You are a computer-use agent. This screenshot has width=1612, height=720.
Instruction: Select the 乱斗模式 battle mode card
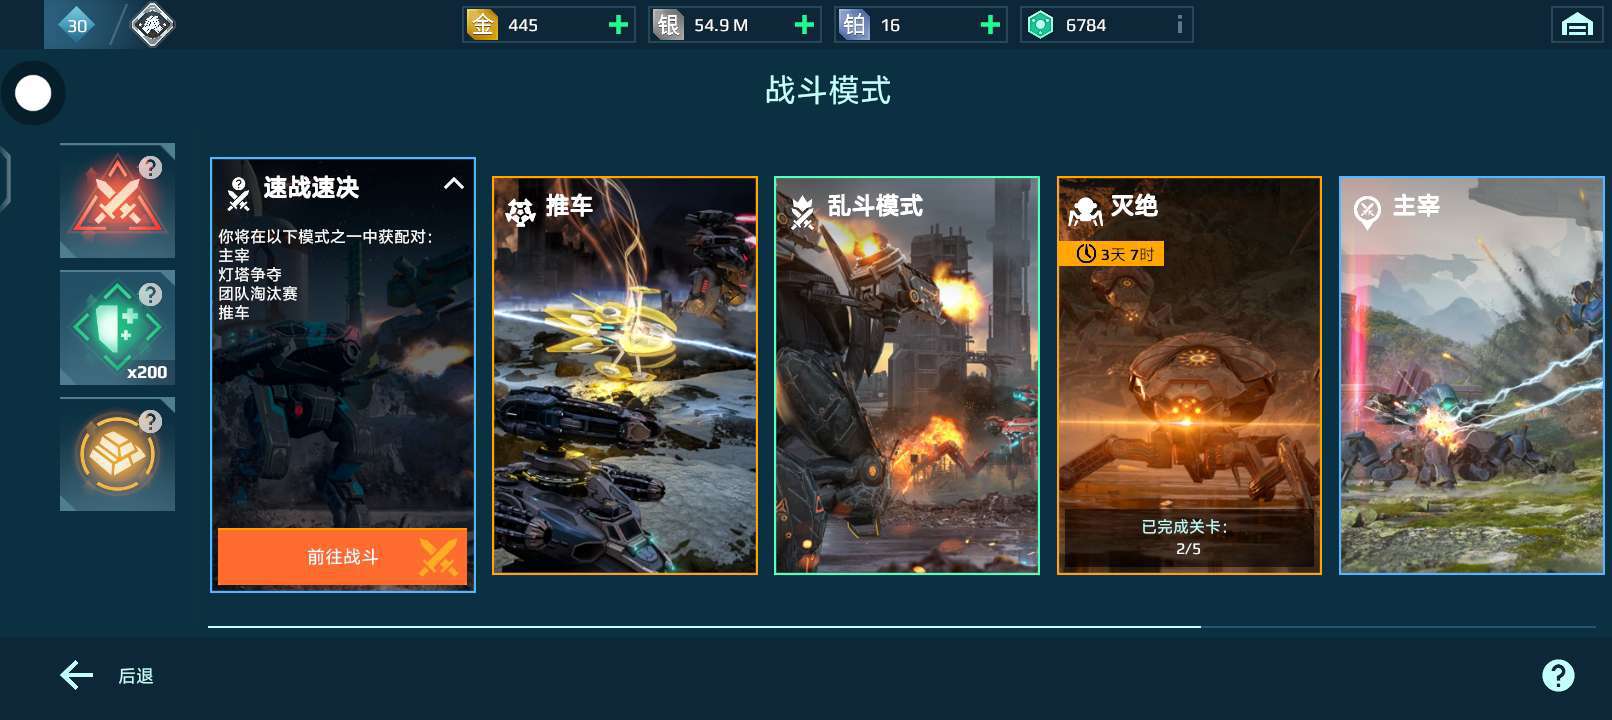(x=907, y=375)
